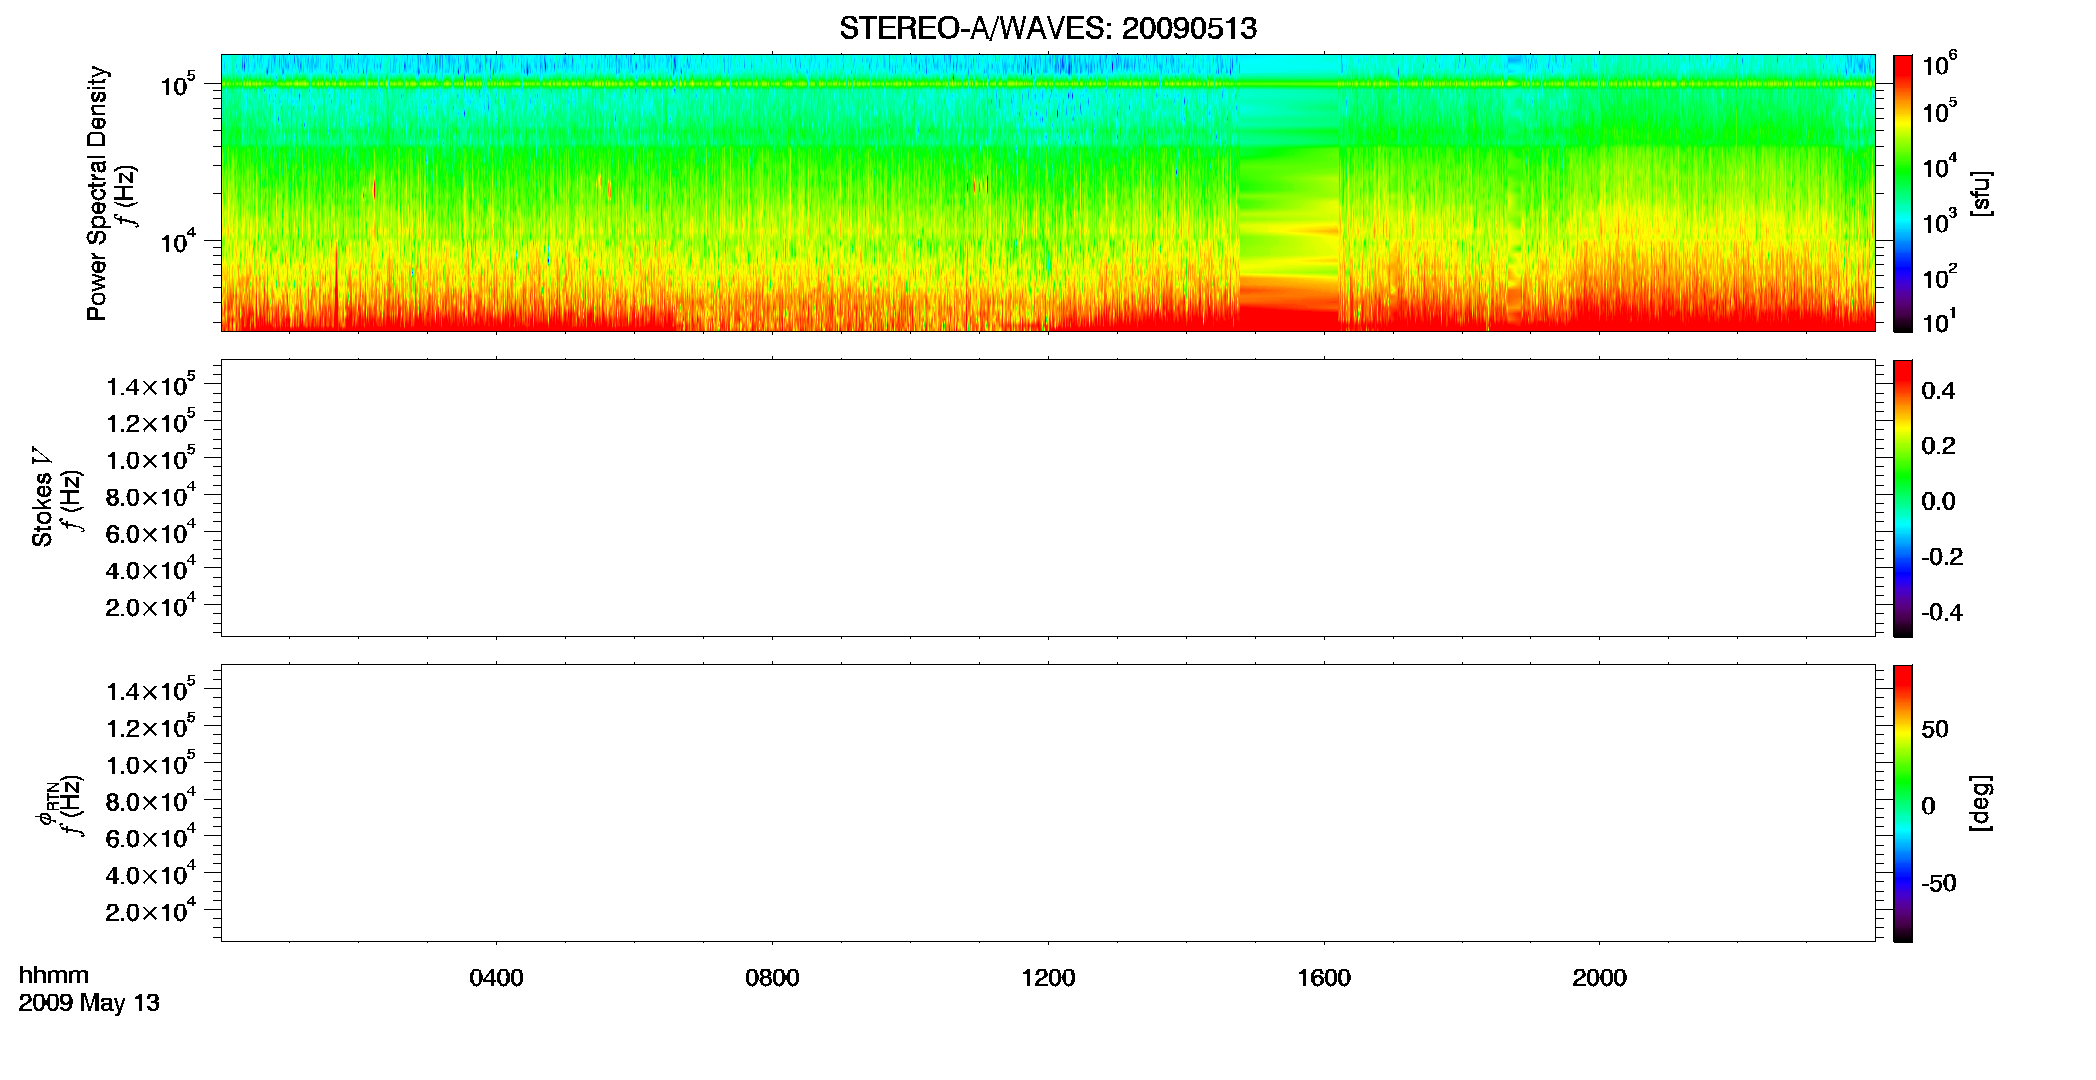Click the Power Spectral Density spectrogram panel
Viewport: 2096px width, 1080px height.
pyautogui.click(x=1048, y=192)
